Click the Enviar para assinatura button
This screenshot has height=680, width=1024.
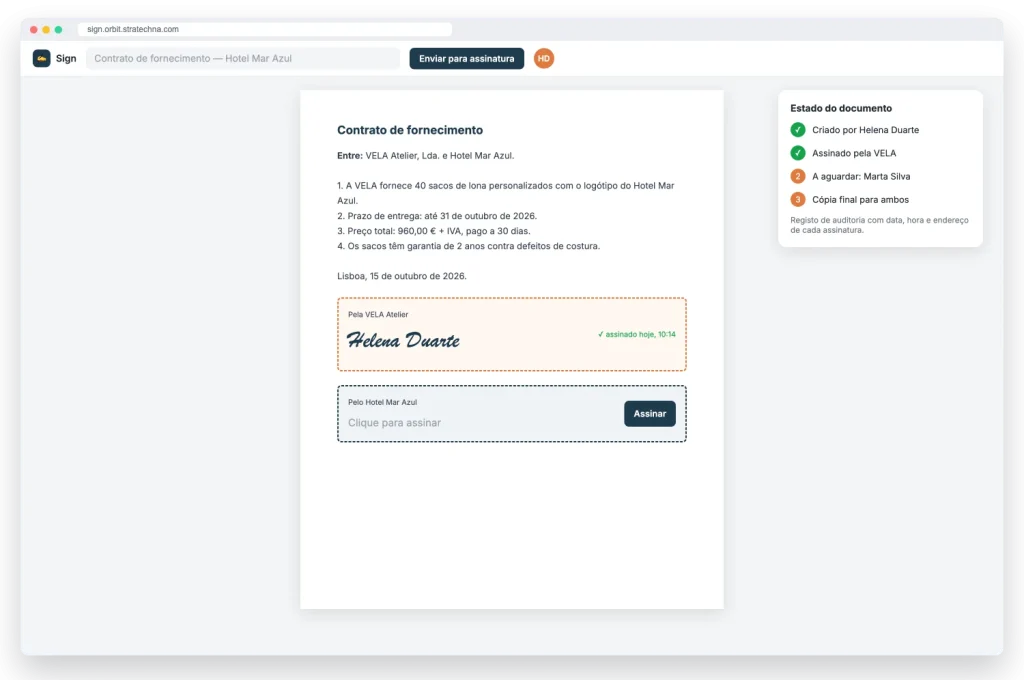[466, 58]
